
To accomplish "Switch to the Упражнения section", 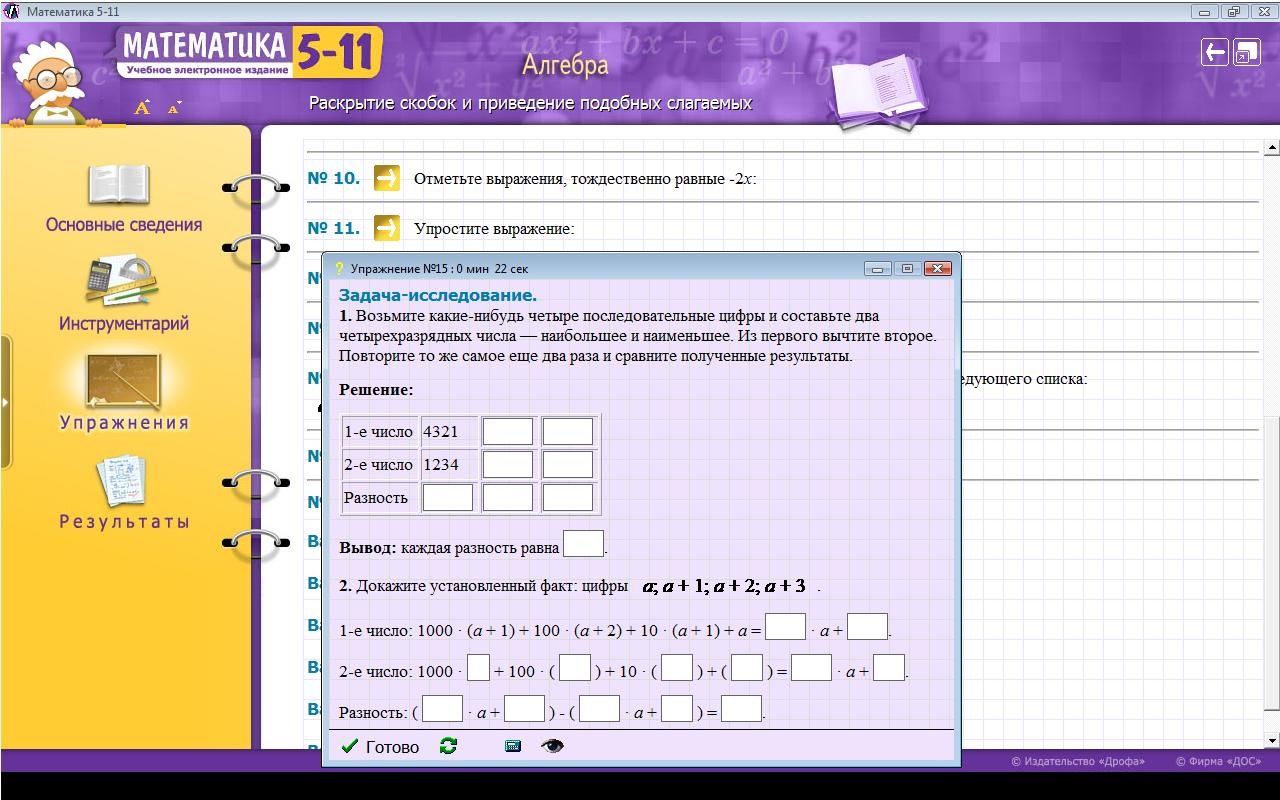I will tap(123, 393).
